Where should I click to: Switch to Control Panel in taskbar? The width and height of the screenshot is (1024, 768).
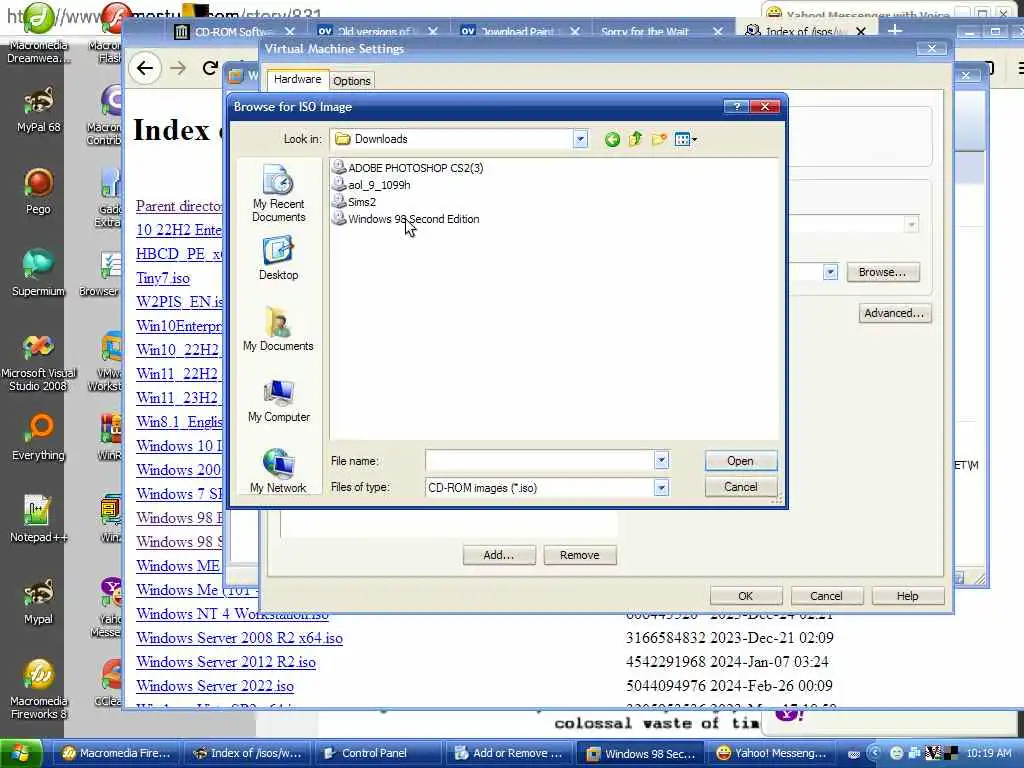click(377, 753)
